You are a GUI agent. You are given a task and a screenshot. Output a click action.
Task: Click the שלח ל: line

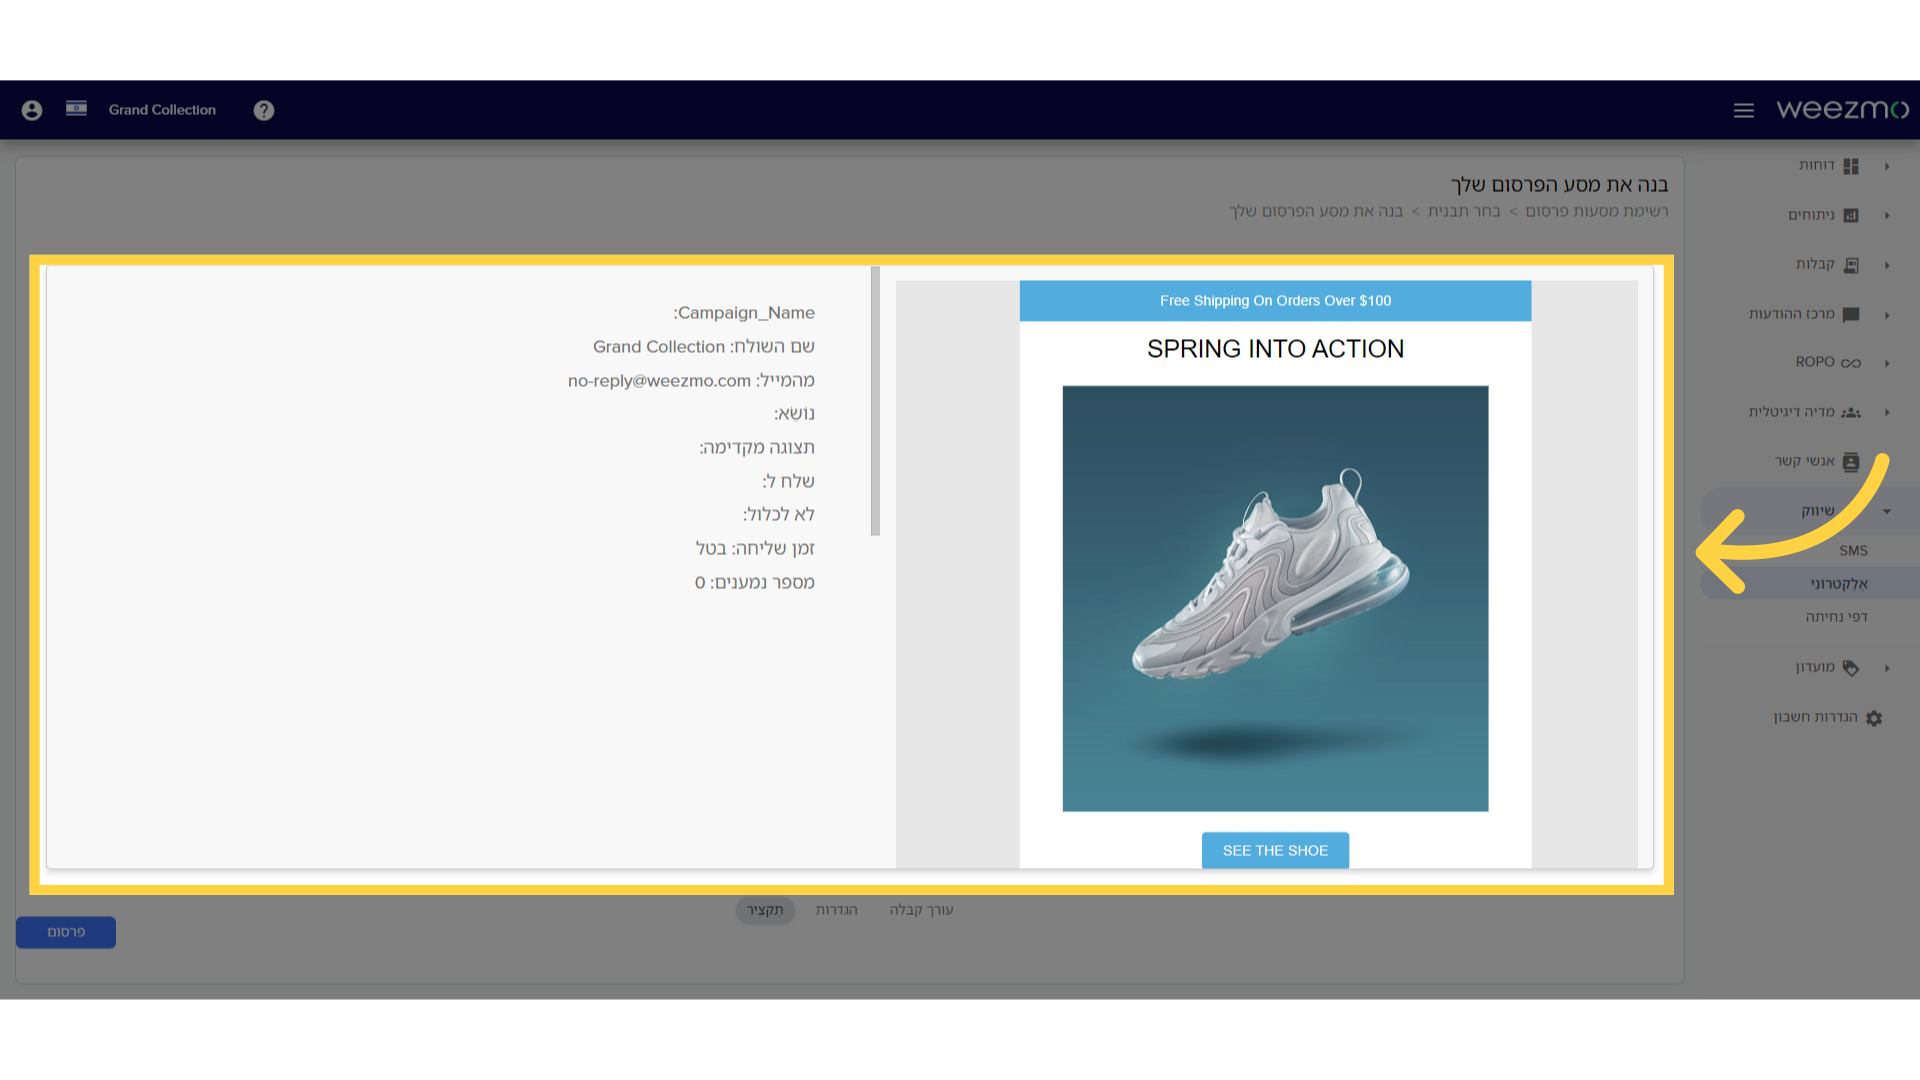click(788, 481)
